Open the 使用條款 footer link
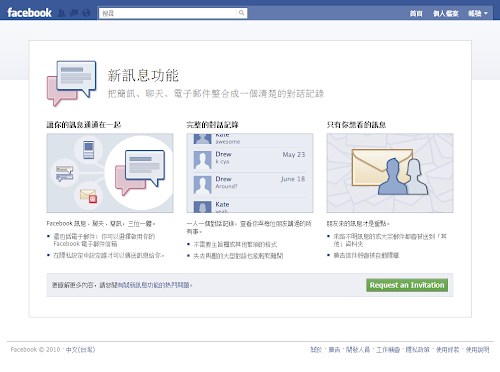The height and width of the screenshot is (372, 500). point(447,350)
